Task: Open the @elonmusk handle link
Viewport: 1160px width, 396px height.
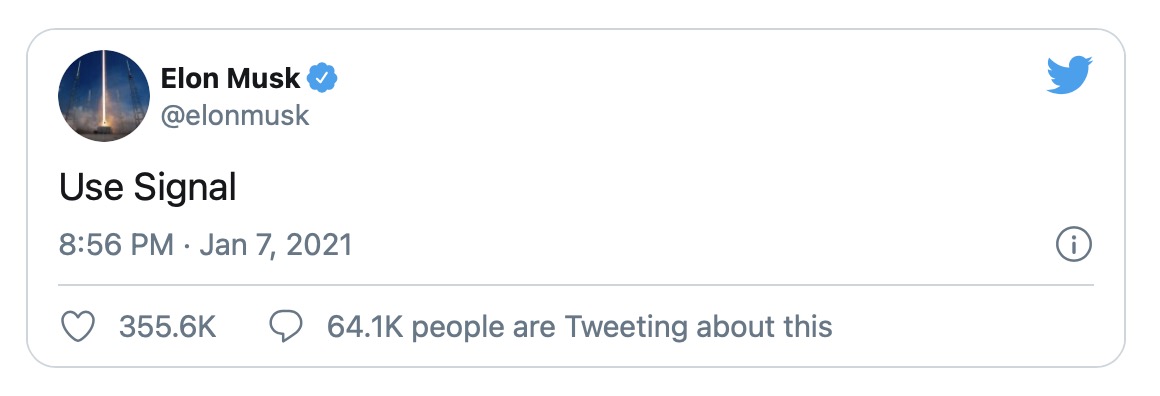Action: 235,115
